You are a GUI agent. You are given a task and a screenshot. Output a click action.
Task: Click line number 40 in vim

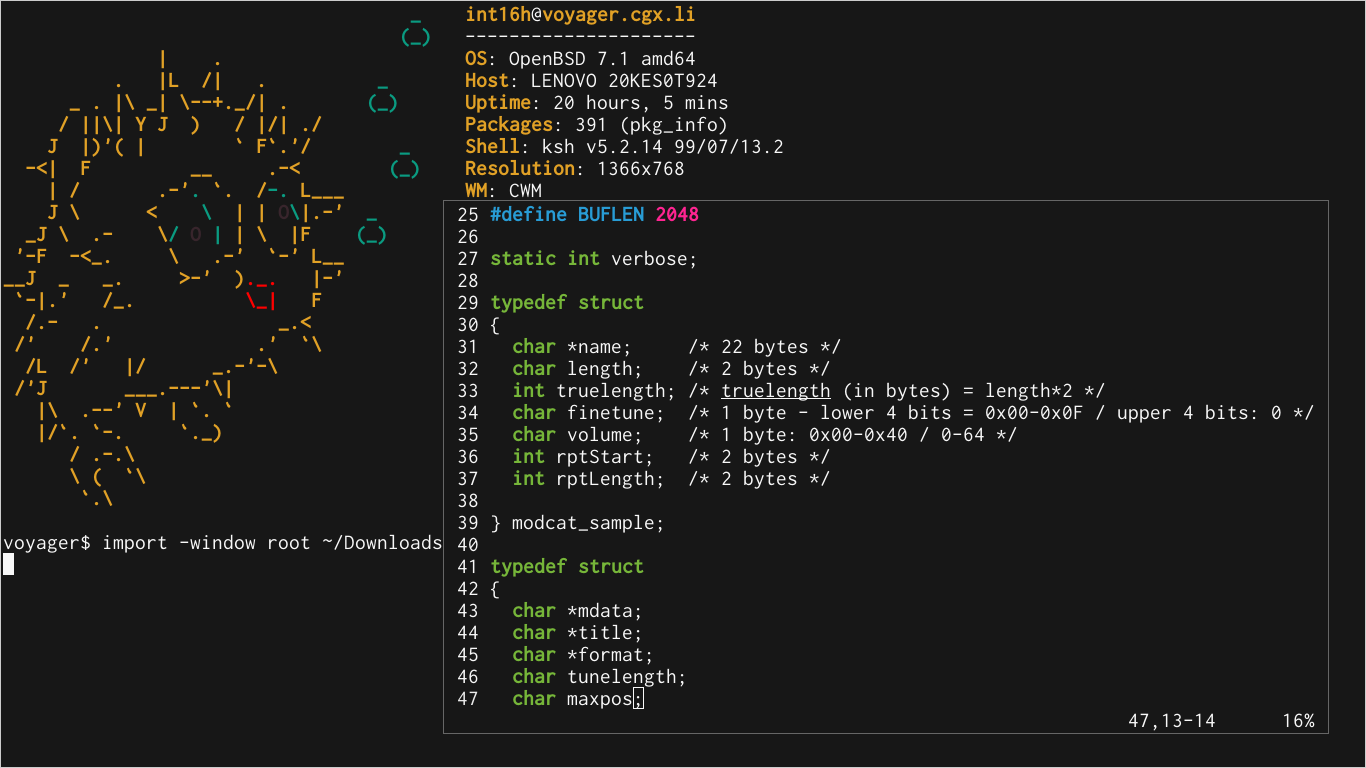pos(467,545)
